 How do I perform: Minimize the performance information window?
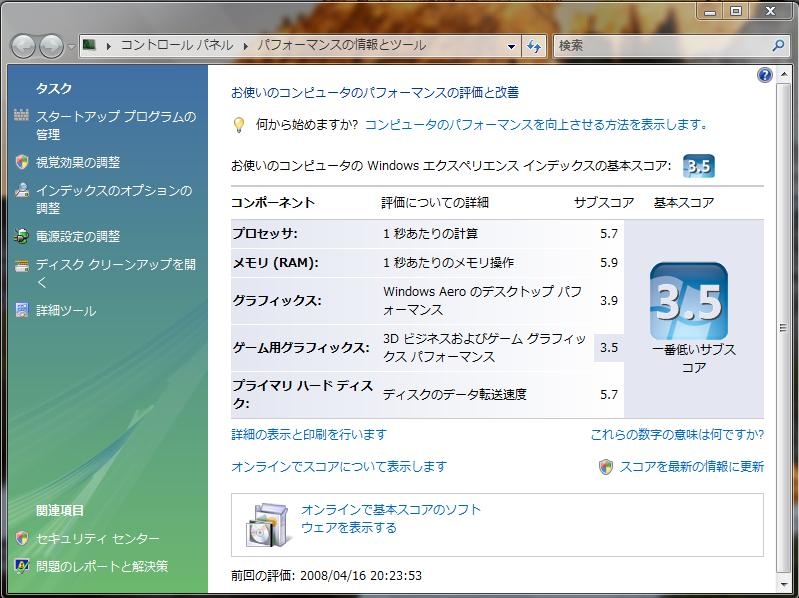click(x=711, y=11)
